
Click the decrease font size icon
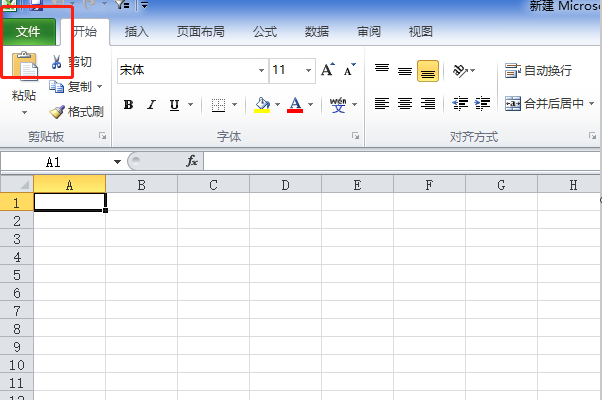point(349,70)
